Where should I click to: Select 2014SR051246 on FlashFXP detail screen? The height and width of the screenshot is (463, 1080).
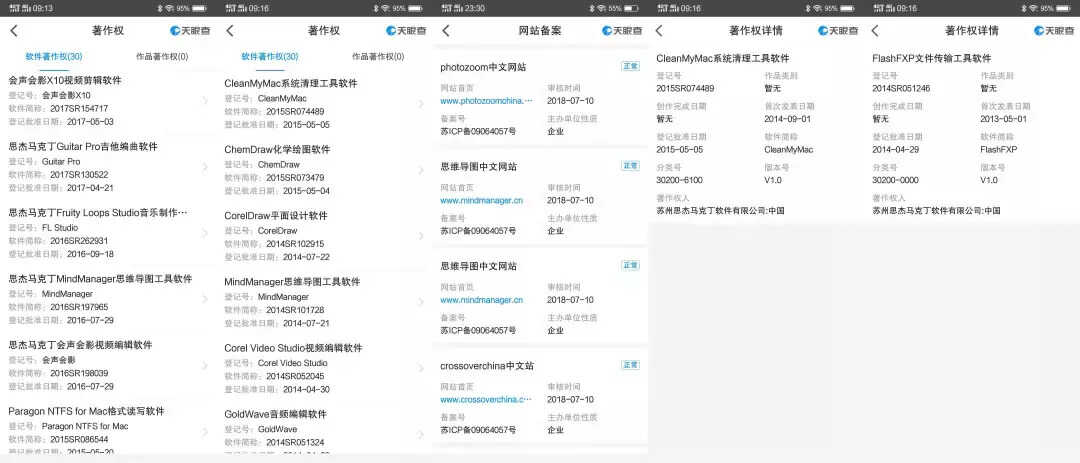pos(901,88)
